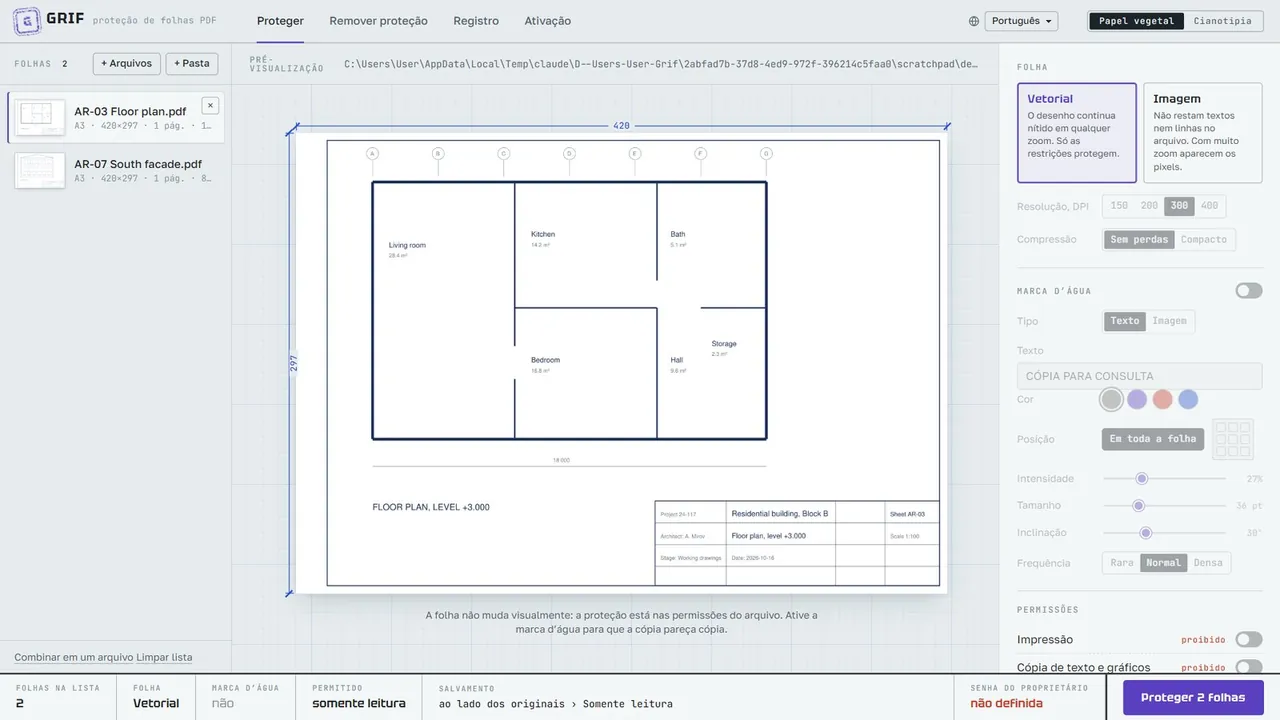Click the Combinar em um arquivo link
1280x720 pixels.
pyautogui.click(x=74, y=657)
